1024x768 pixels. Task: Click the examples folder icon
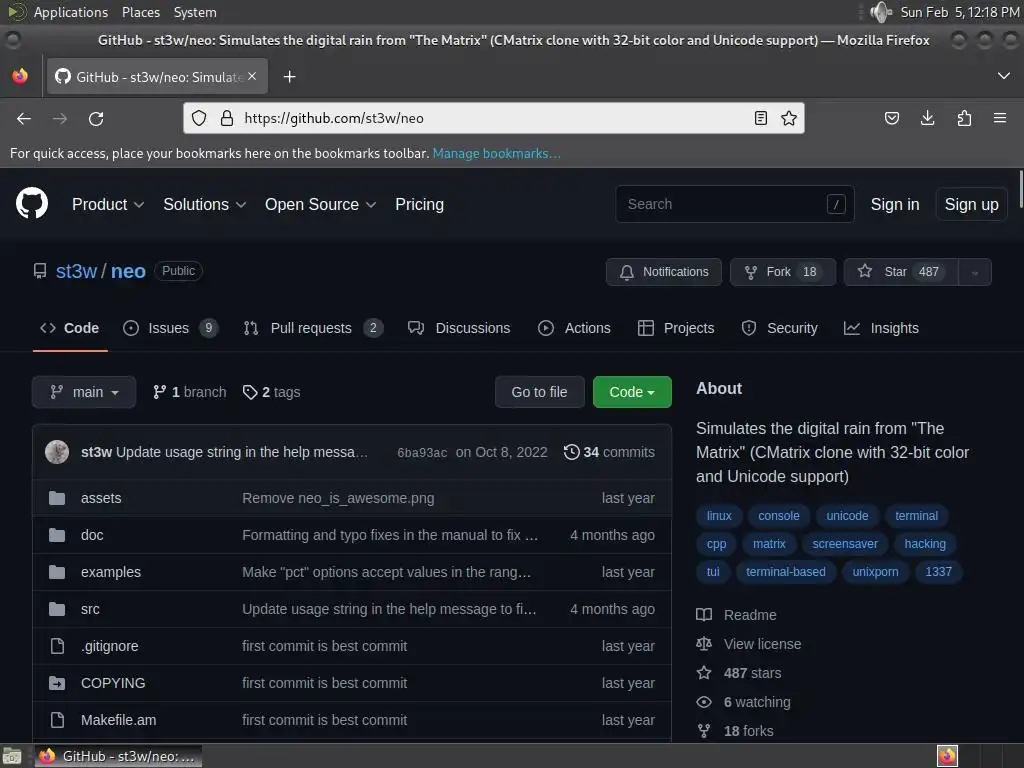pos(57,572)
